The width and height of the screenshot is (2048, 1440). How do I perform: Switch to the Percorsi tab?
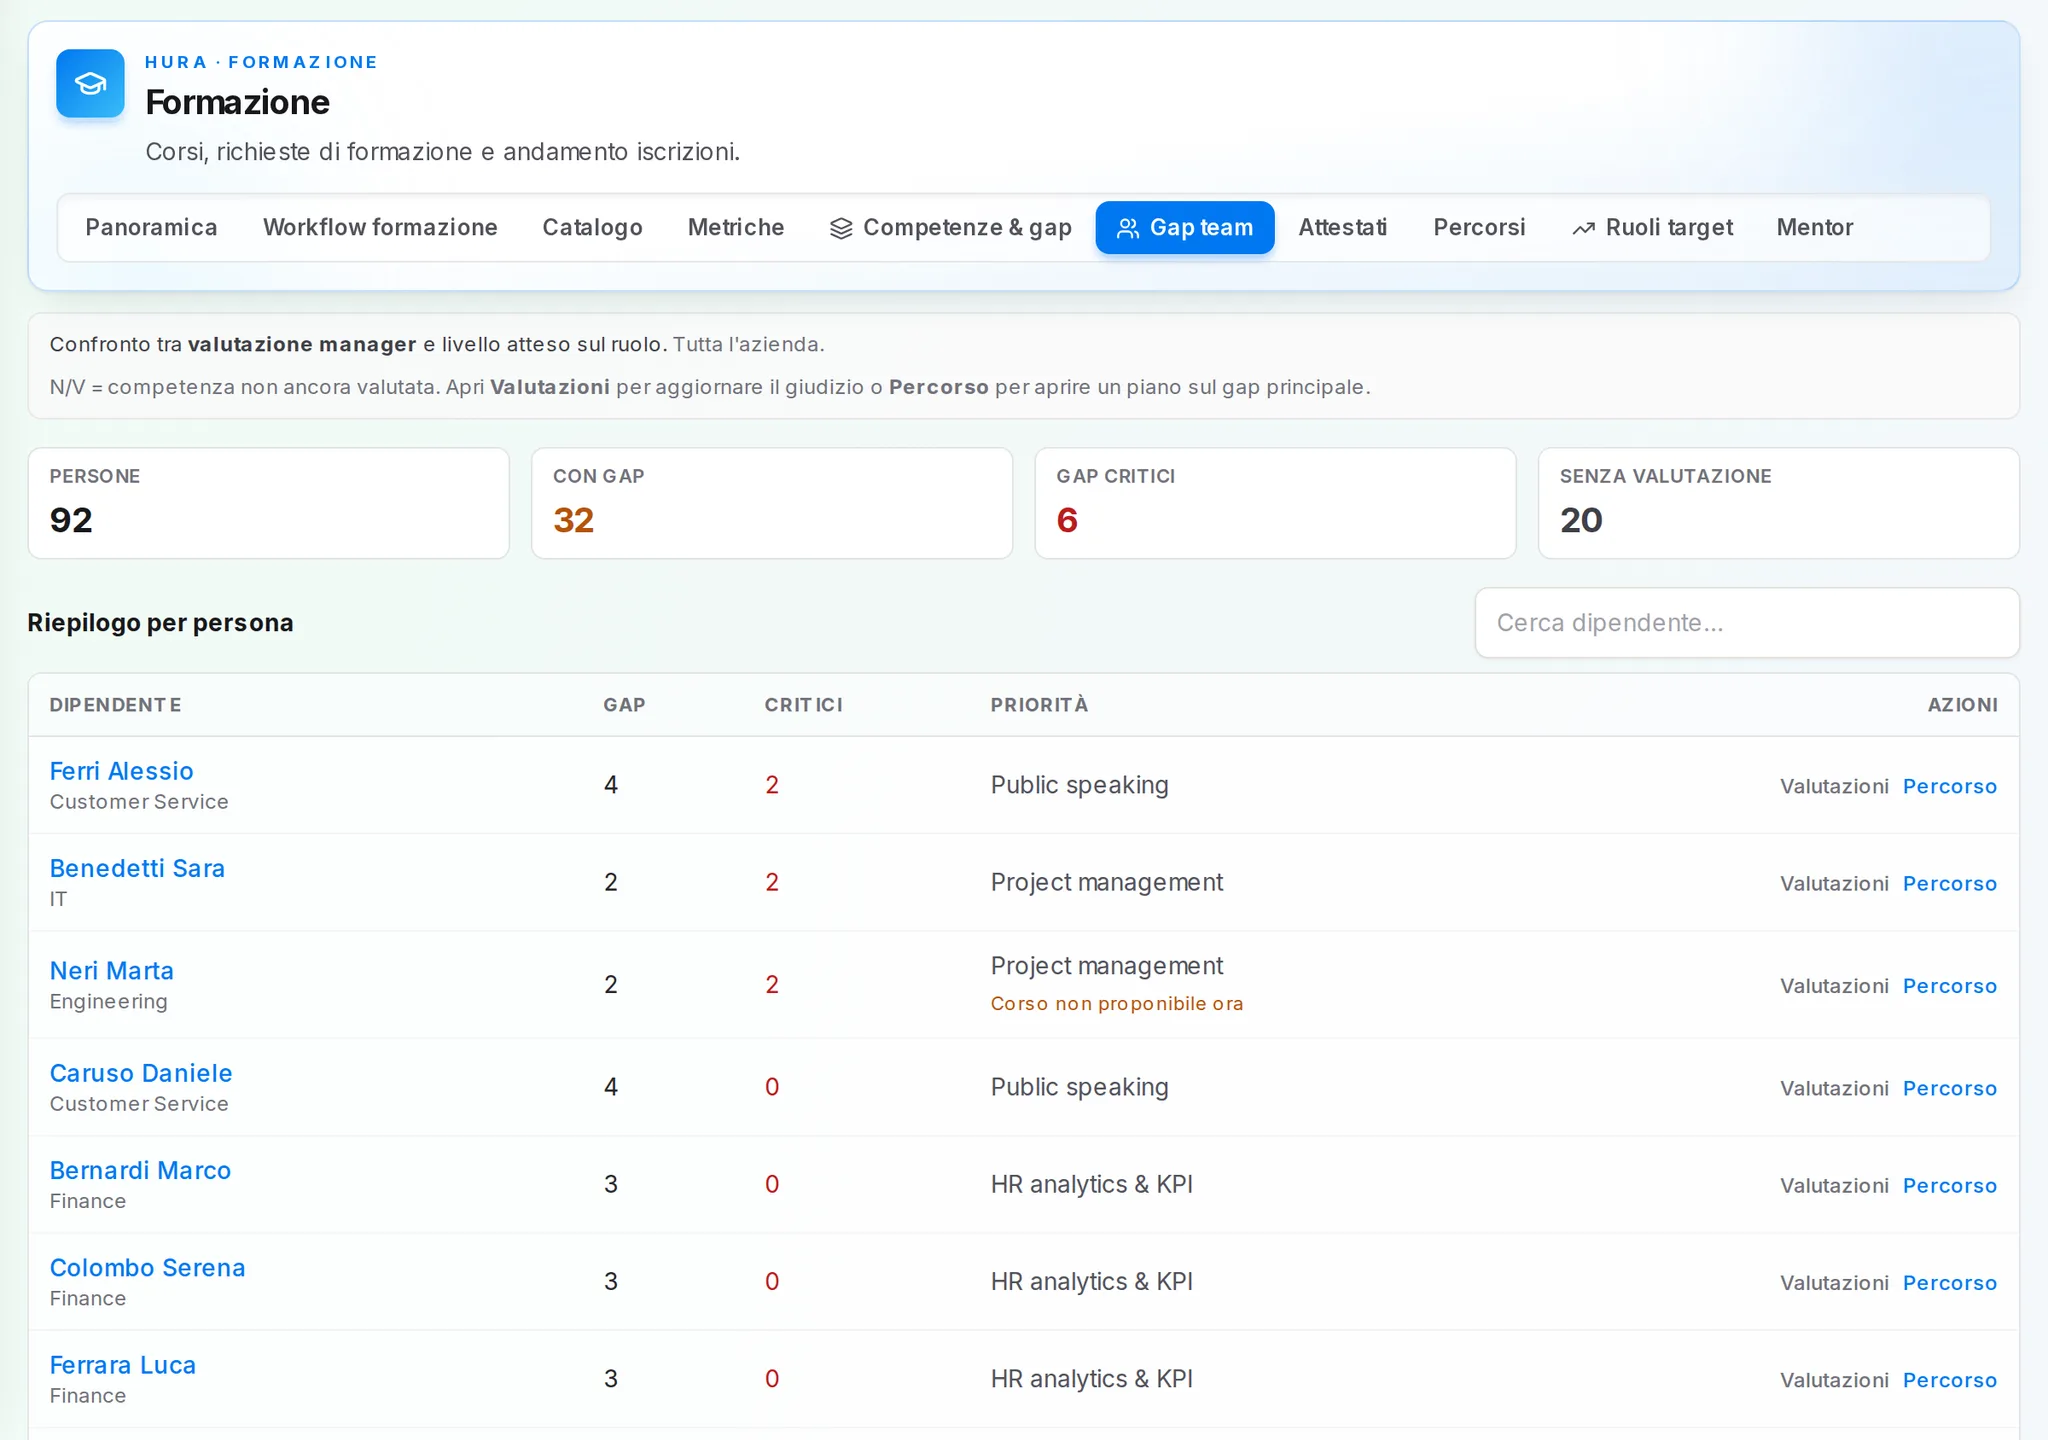(x=1479, y=228)
